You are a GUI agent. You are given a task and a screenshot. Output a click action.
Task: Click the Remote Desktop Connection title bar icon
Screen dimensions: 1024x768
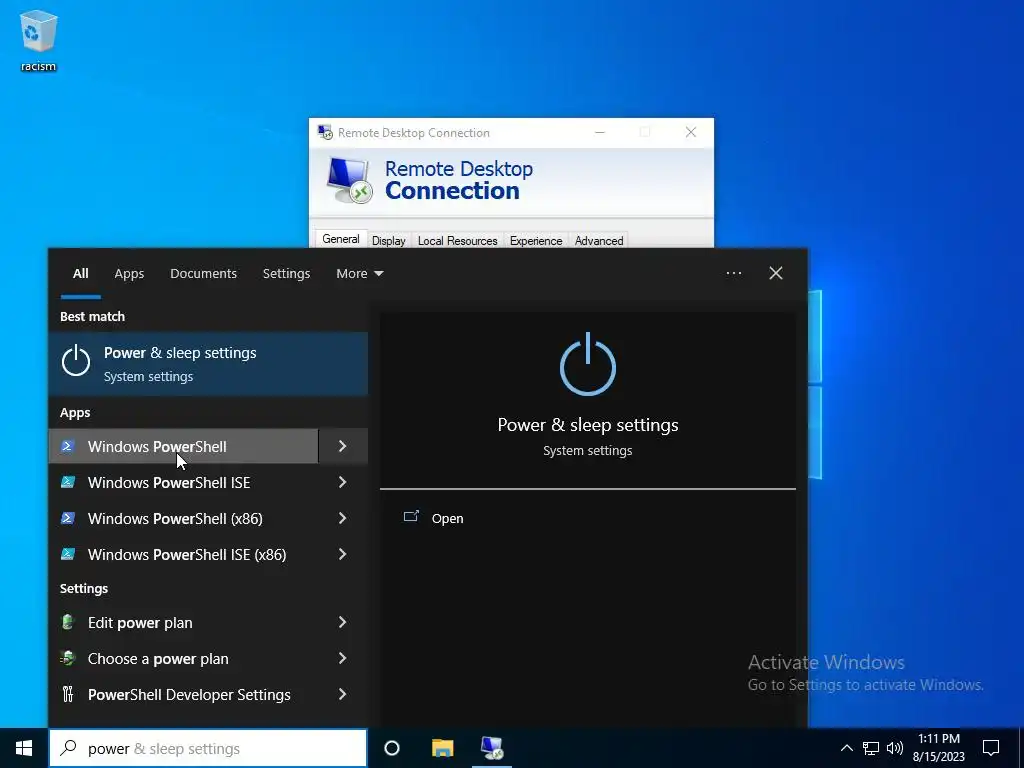(x=325, y=133)
